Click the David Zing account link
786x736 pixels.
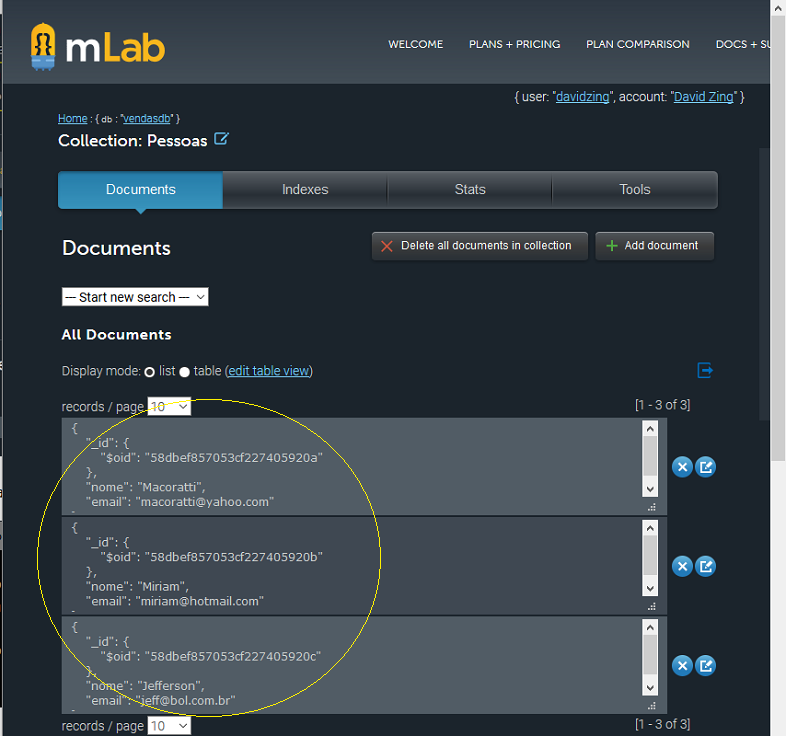[x=703, y=97]
